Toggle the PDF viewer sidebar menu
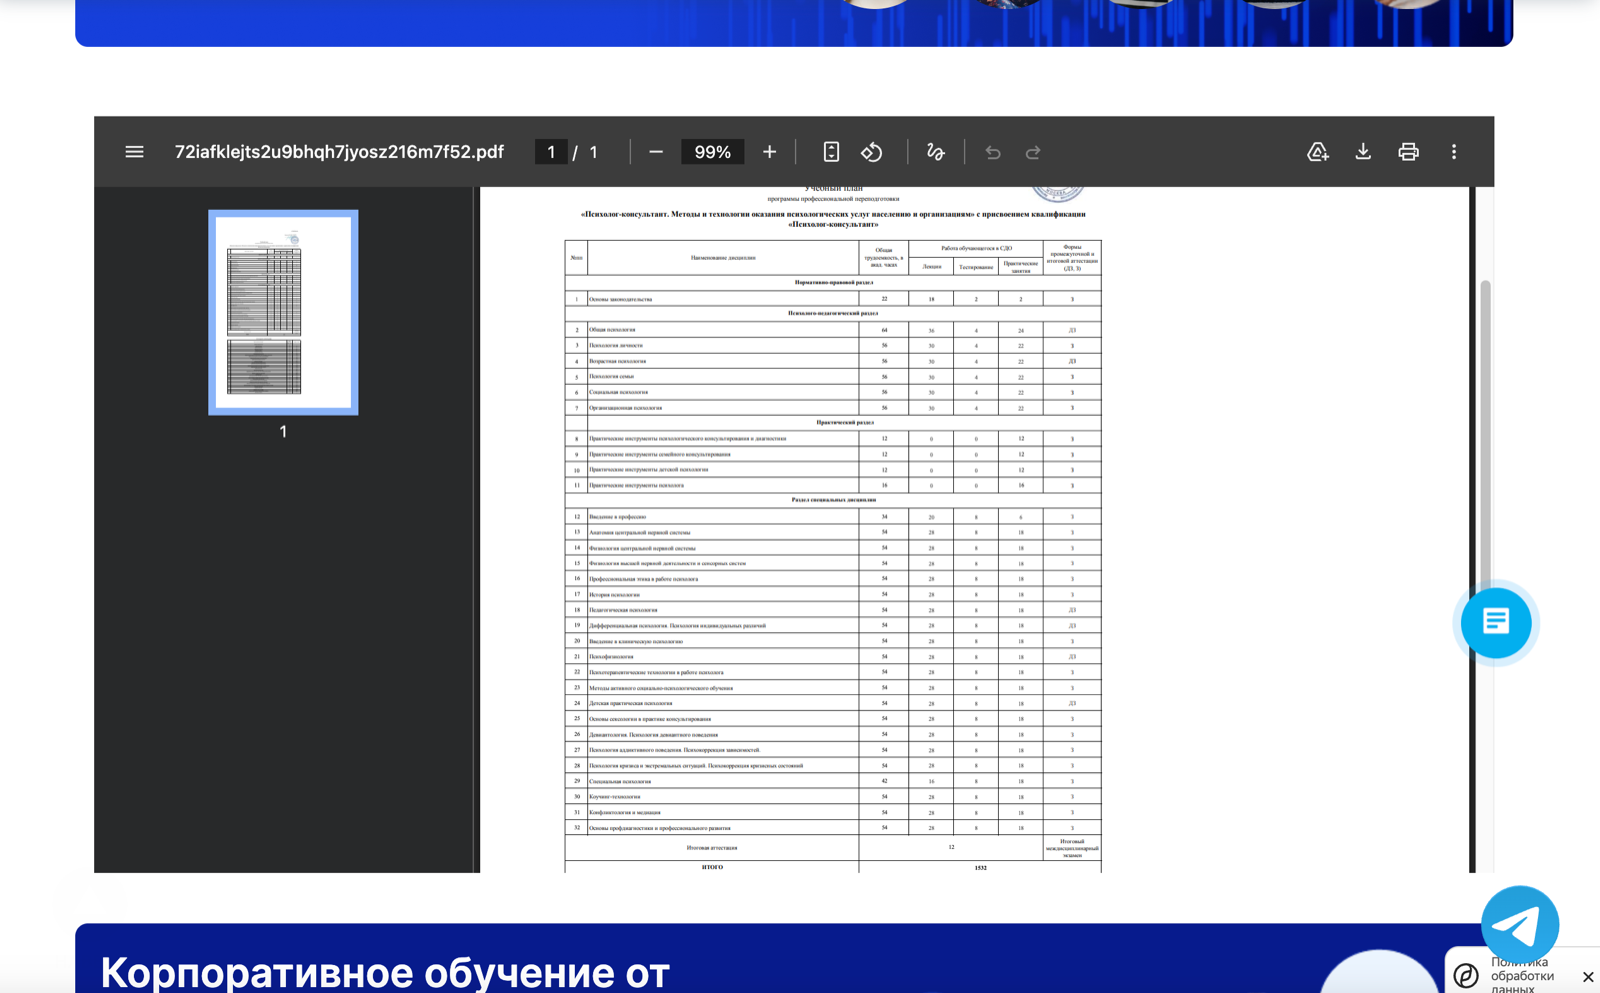Screen dimensions: 1600x993 point(134,152)
